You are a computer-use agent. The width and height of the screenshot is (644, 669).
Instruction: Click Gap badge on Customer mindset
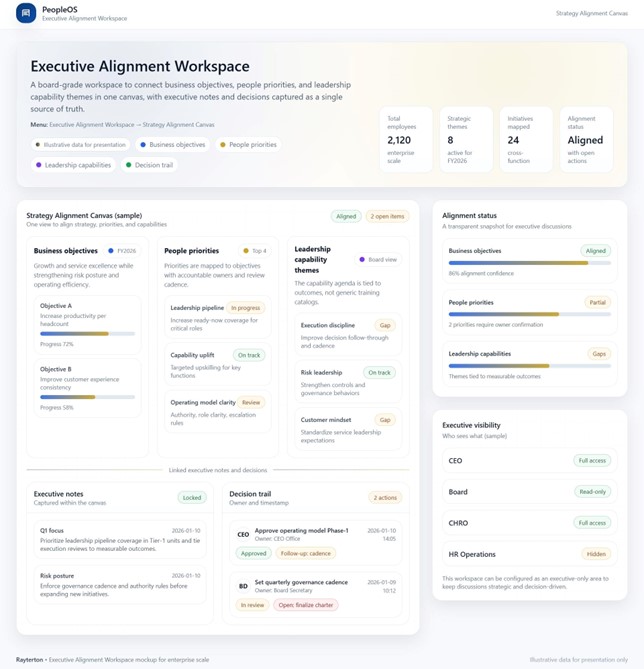coord(385,420)
